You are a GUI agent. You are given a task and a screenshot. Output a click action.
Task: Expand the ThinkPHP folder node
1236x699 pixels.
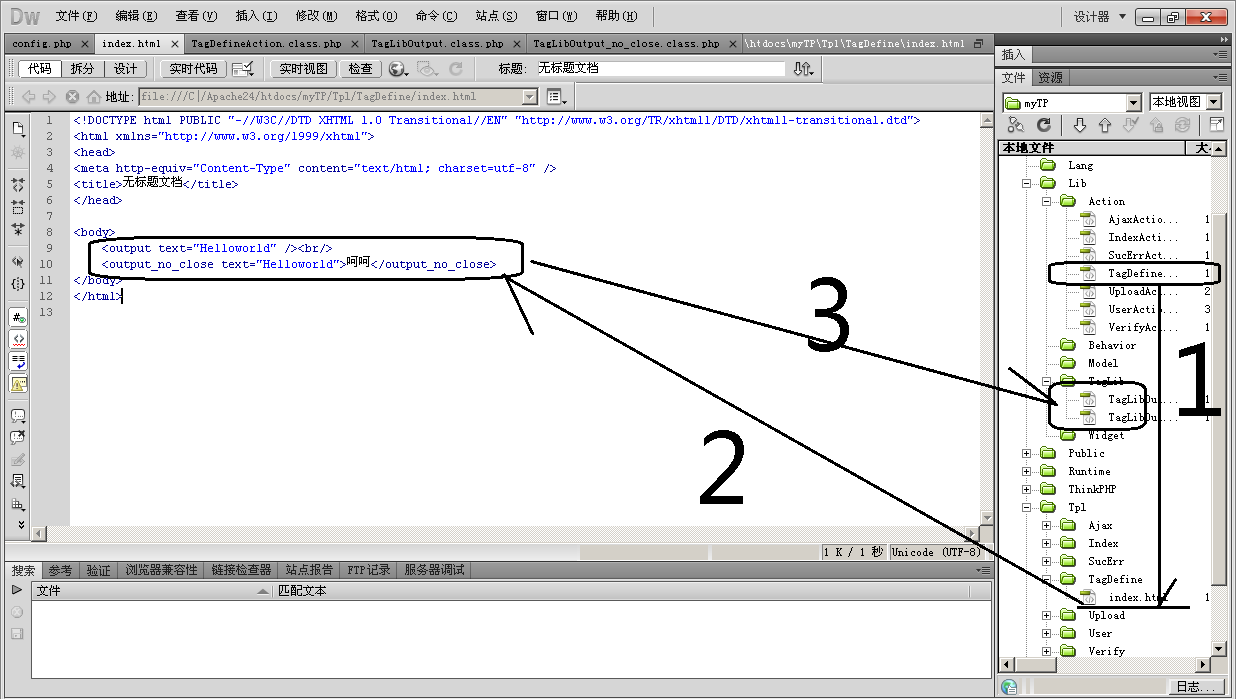pos(1026,489)
